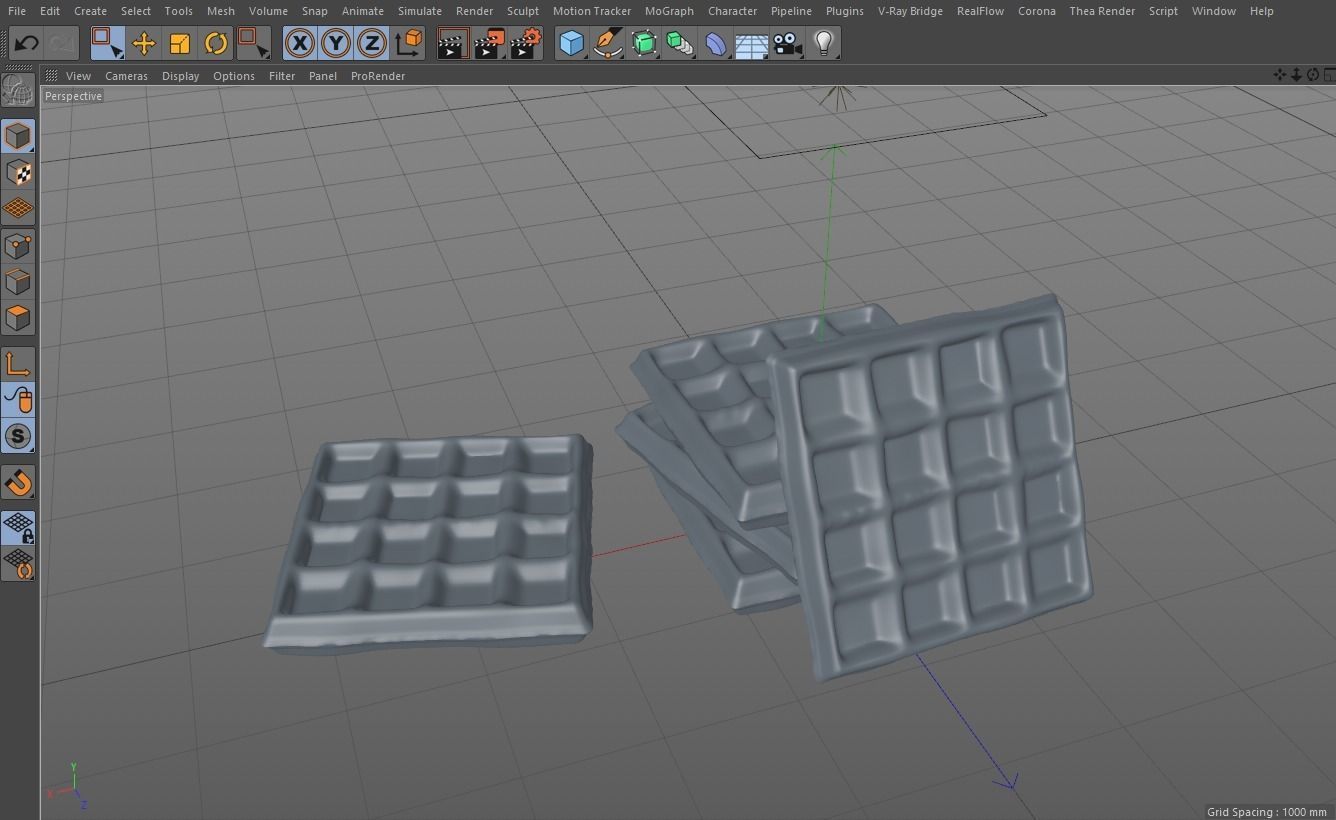The height and width of the screenshot is (820, 1336).
Task: Click the viewport zoom navigation icon
Action: 1296,75
